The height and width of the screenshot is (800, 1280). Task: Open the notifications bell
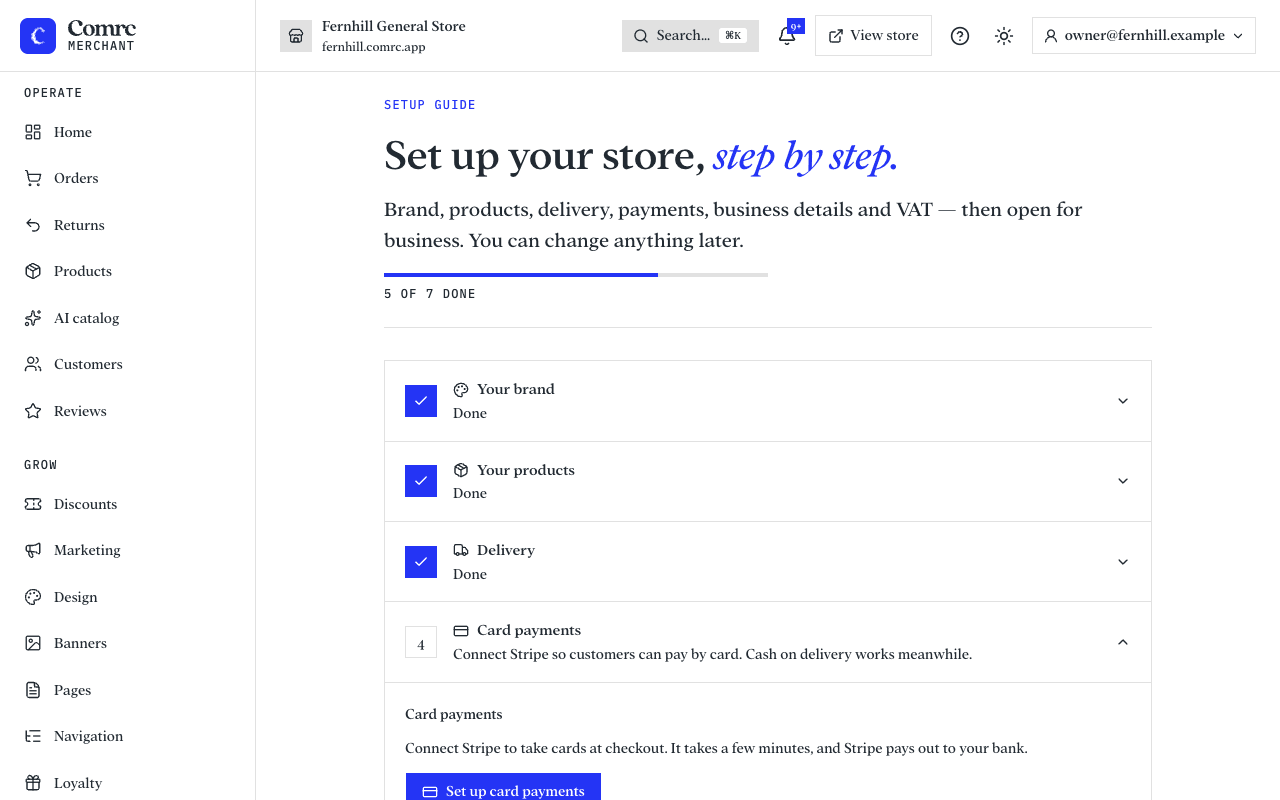(x=787, y=36)
